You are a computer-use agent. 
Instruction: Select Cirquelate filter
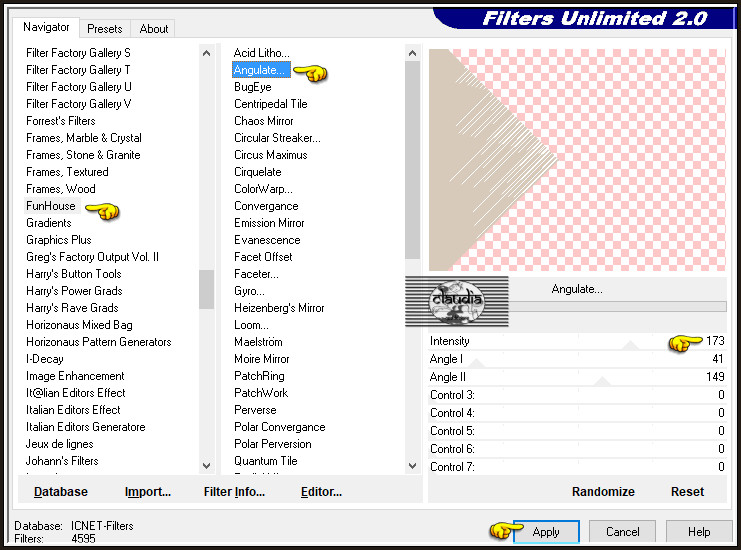point(258,172)
